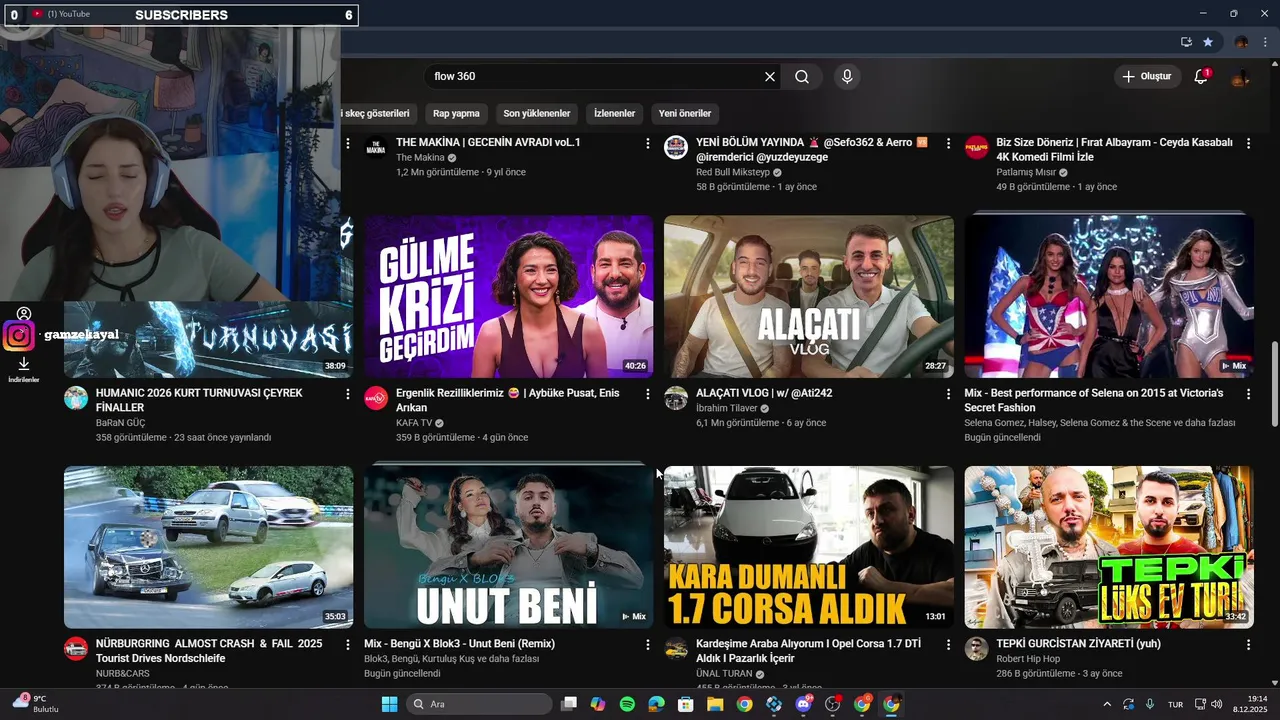The image size is (1280, 720).
Task: Open BaRaN GÜÇ channel avatar
Action: tap(76, 398)
